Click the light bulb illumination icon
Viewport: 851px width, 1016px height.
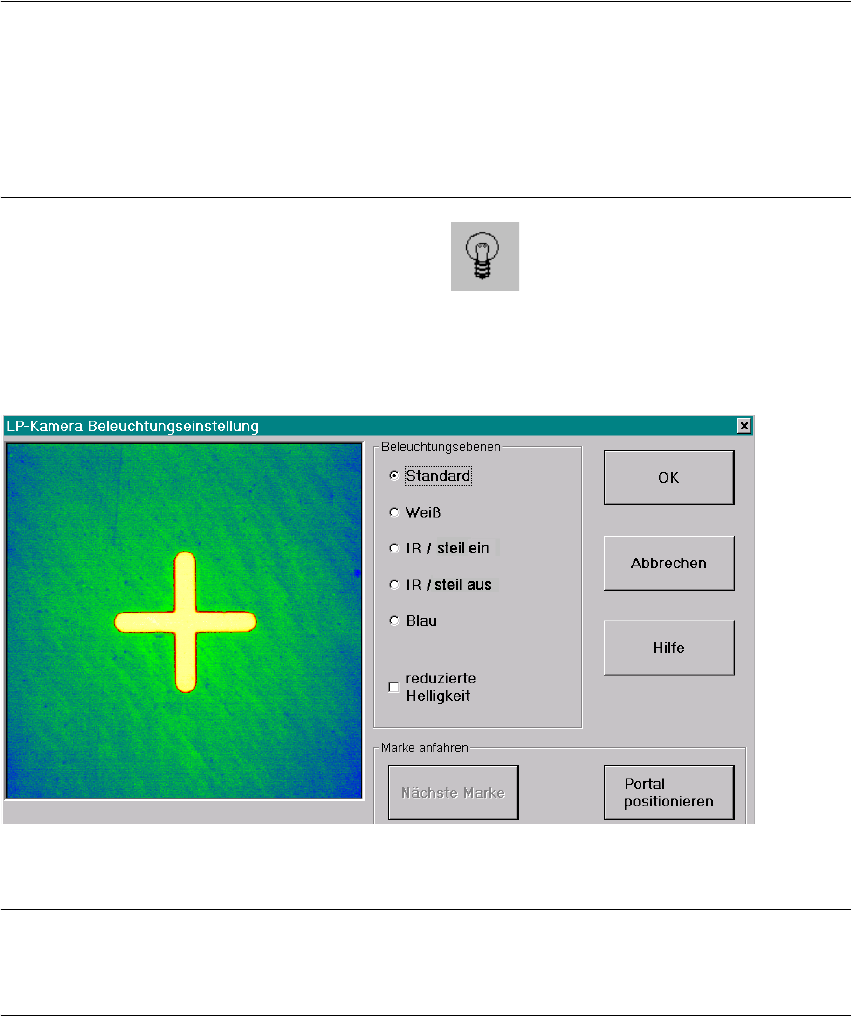[485, 257]
